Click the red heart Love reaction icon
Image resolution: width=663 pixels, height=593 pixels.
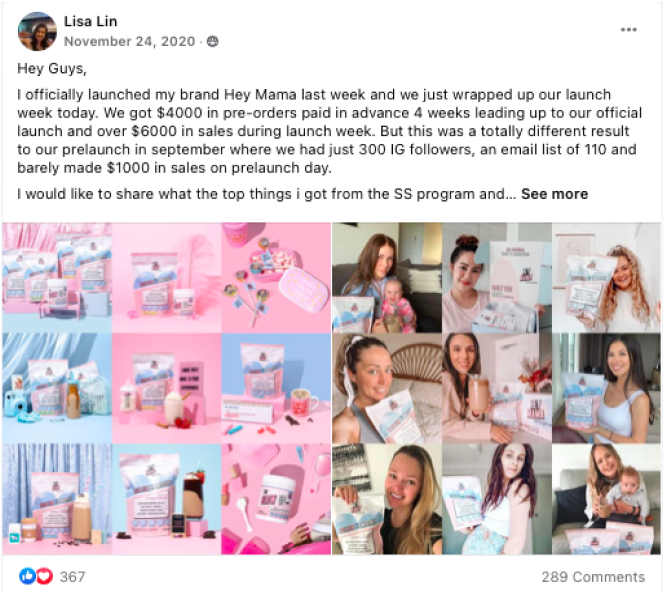[45, 576]
